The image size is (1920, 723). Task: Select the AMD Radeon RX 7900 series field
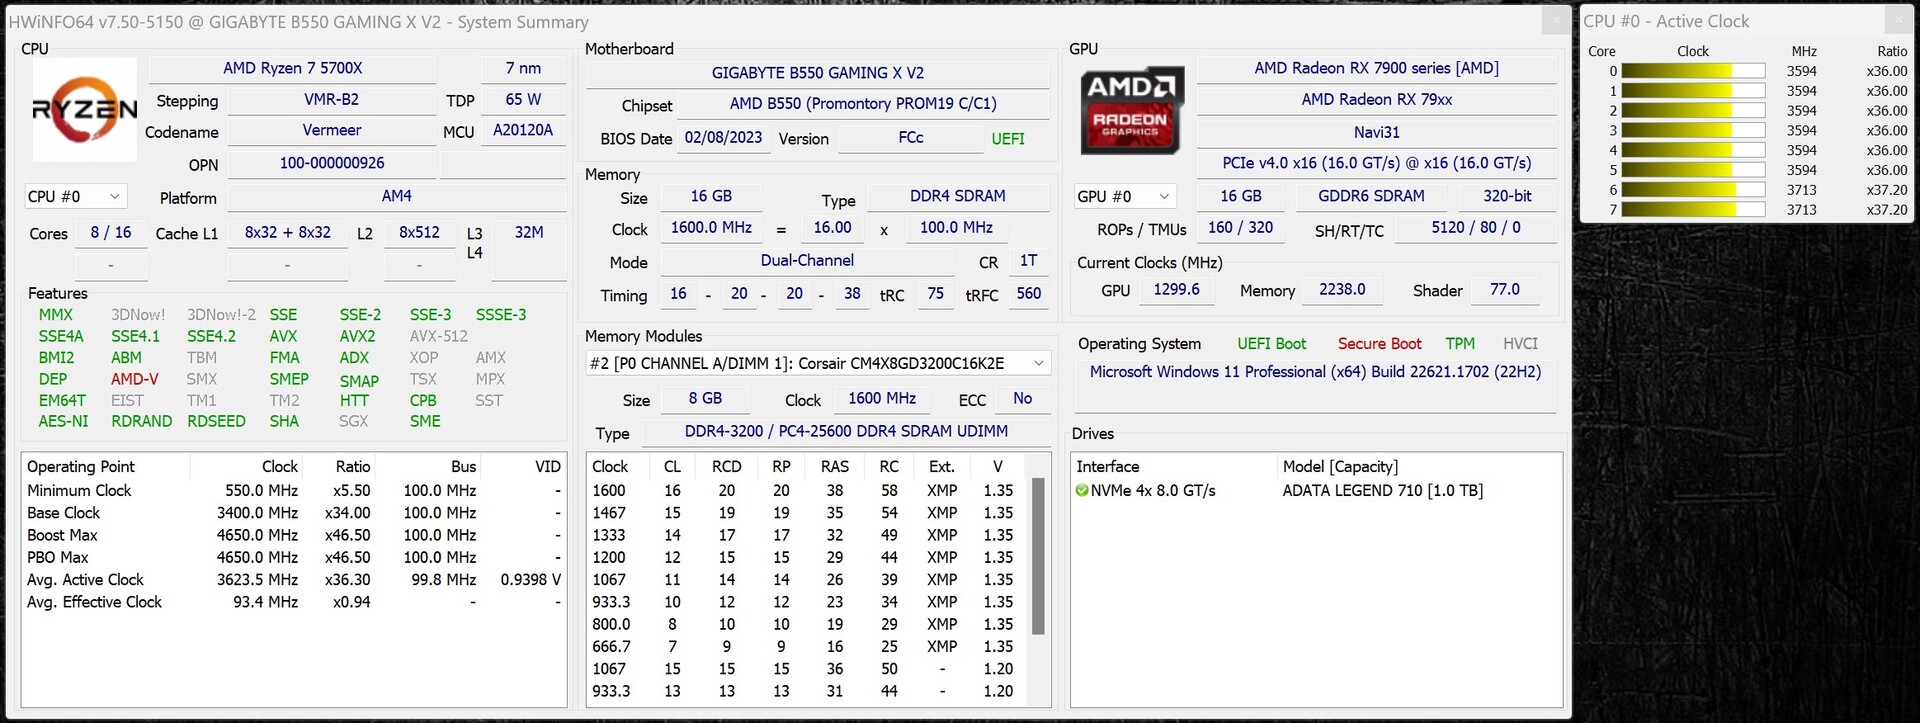pyautogui.click(x=1377, y=68)
